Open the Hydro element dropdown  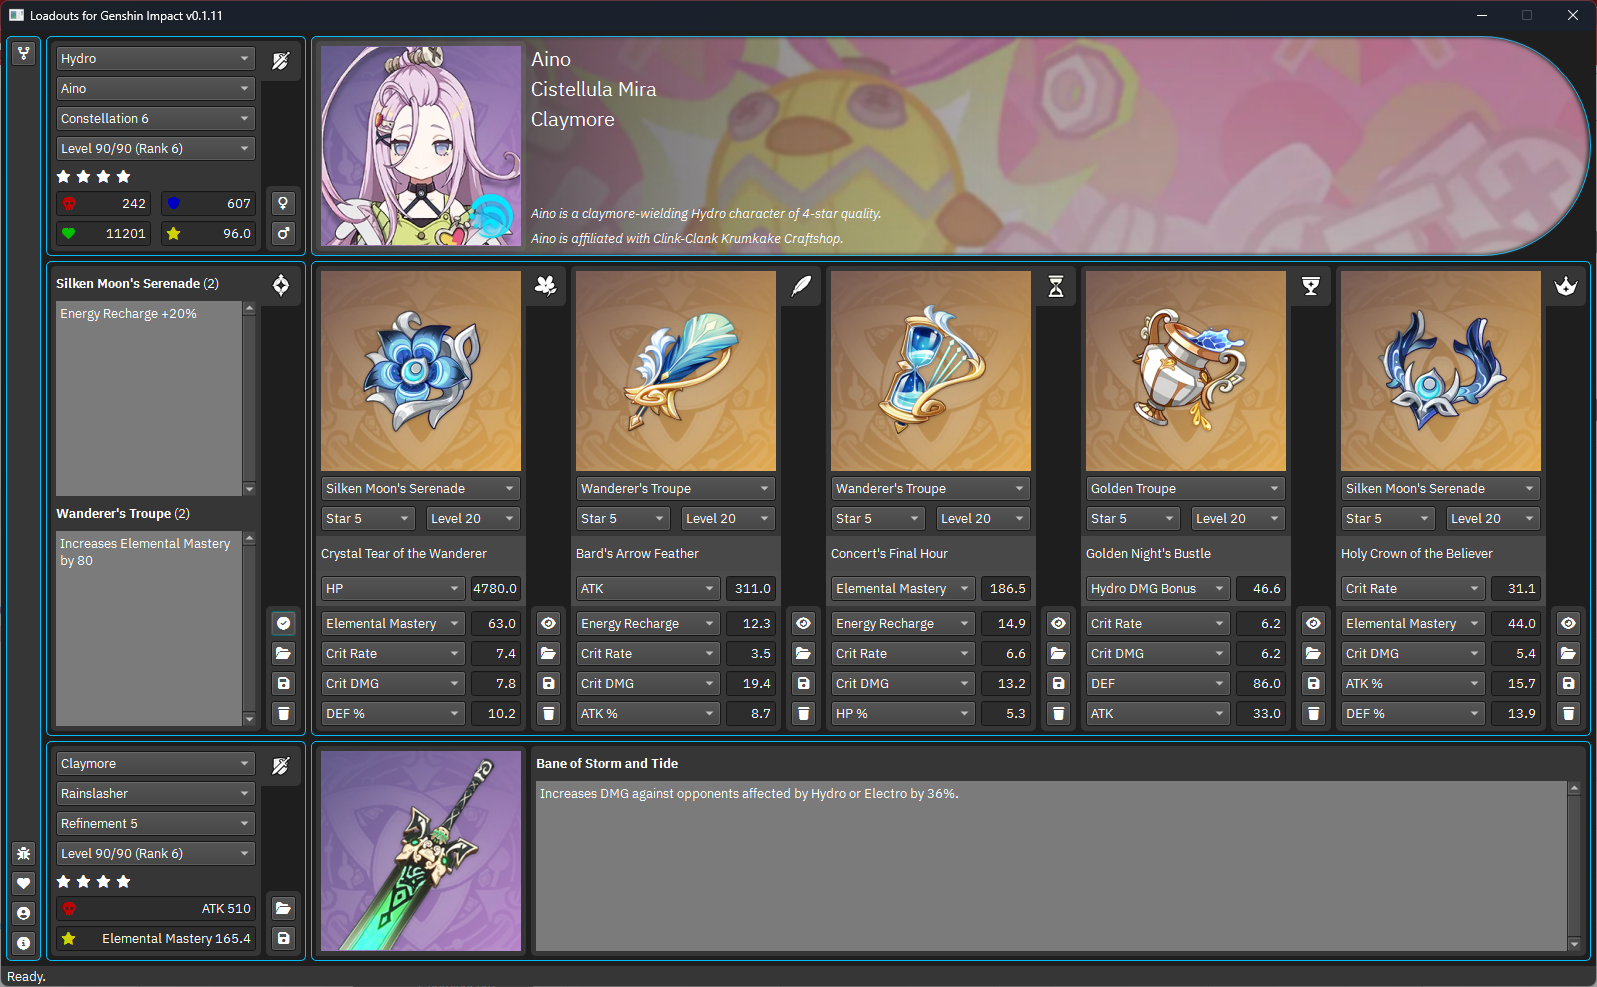[155, 58]
